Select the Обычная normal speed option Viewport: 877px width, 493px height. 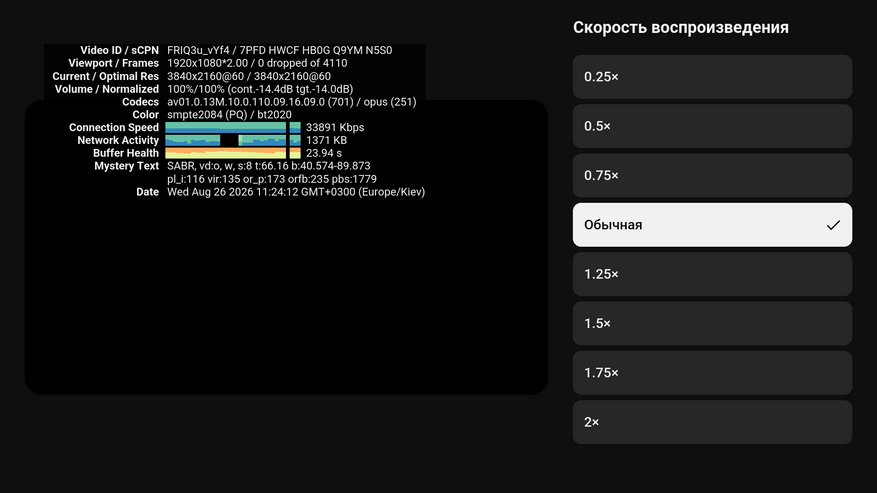[x=712, y=224]
